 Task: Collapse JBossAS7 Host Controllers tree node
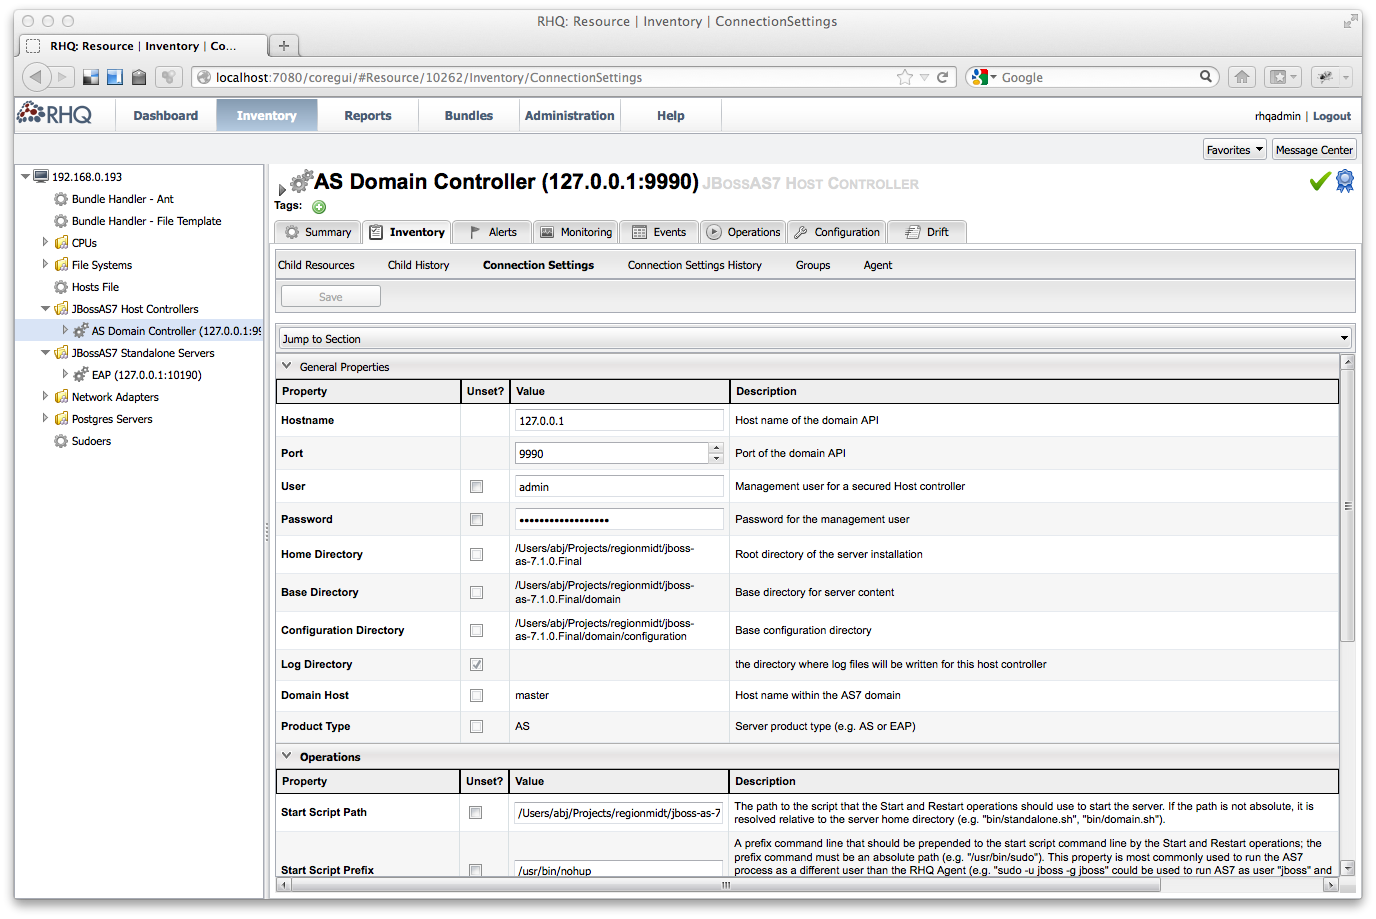tap(45, 308)
